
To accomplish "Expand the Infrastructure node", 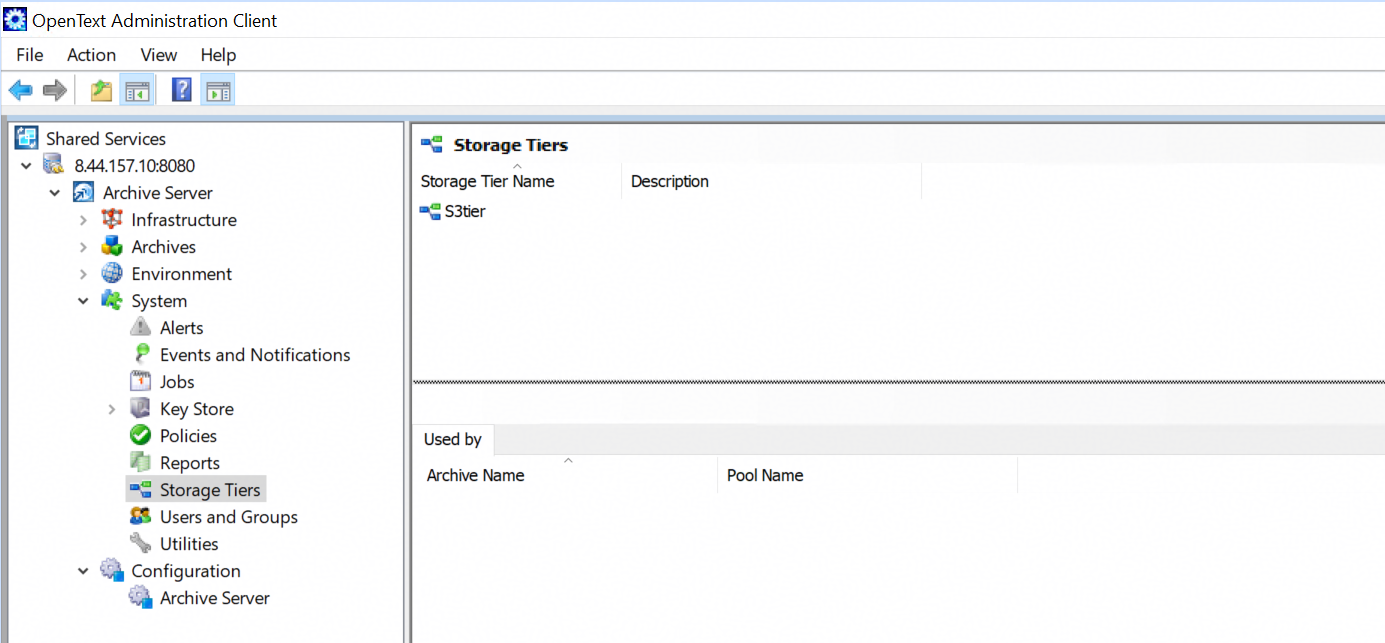I will pos(84,220).
